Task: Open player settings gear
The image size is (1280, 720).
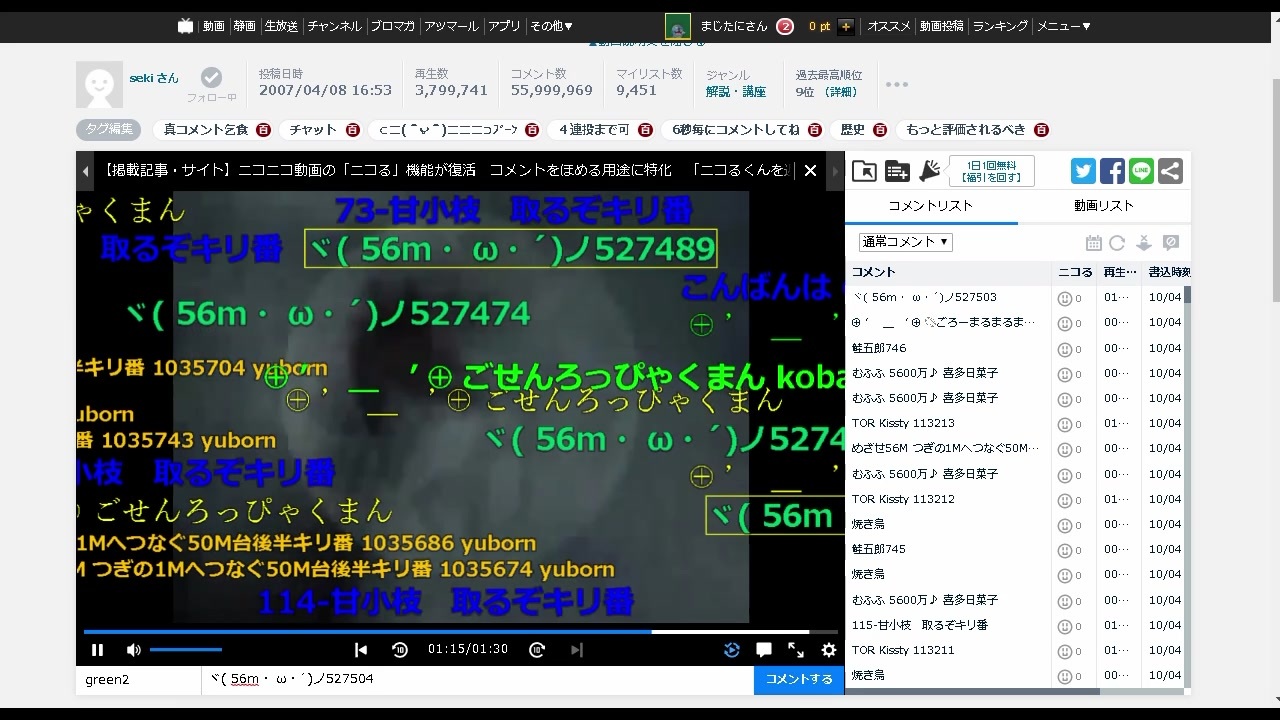Action: pyautogui.click(x=829, y=650)
